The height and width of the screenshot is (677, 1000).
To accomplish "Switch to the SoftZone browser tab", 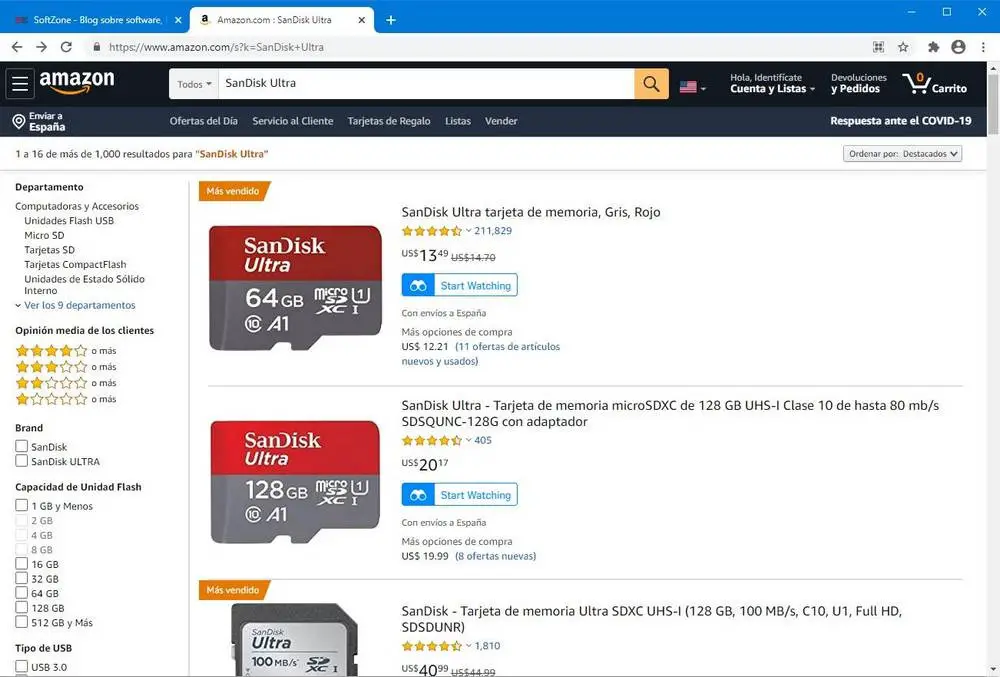I will click(94, 20).
